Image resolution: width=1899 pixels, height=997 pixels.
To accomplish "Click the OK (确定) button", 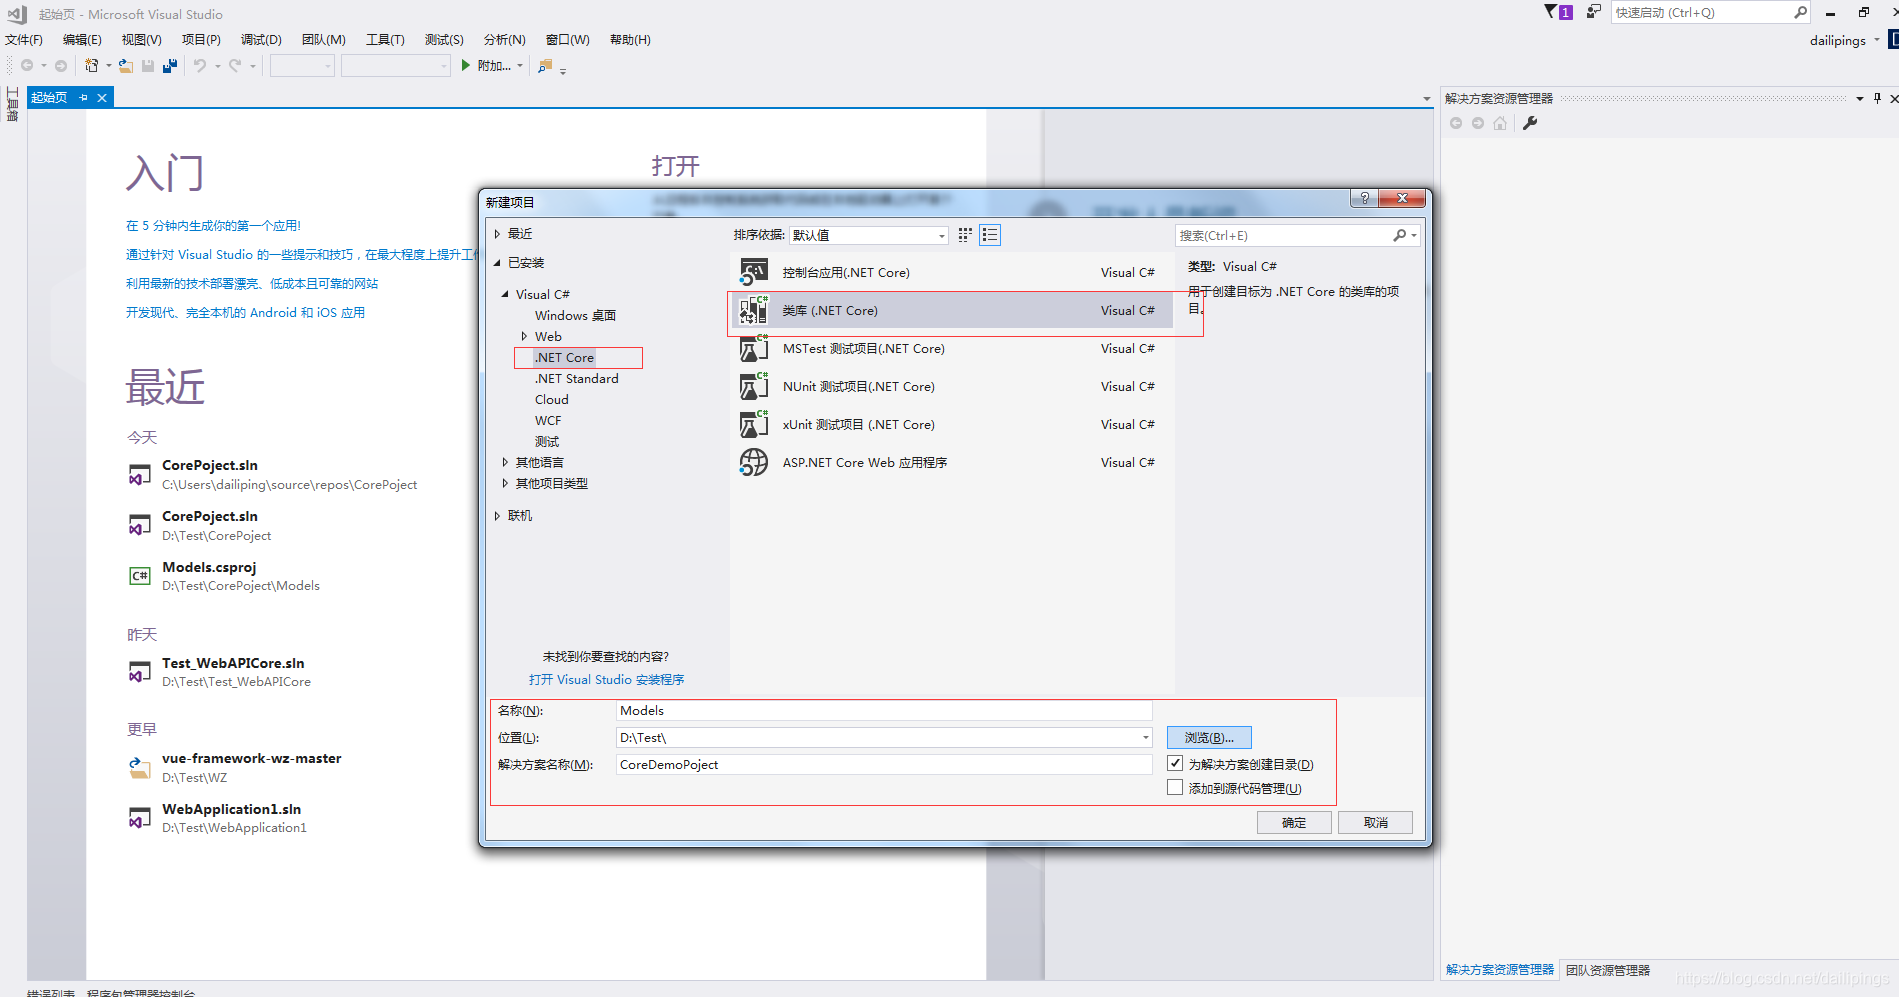I will [x=1294, y=822].
